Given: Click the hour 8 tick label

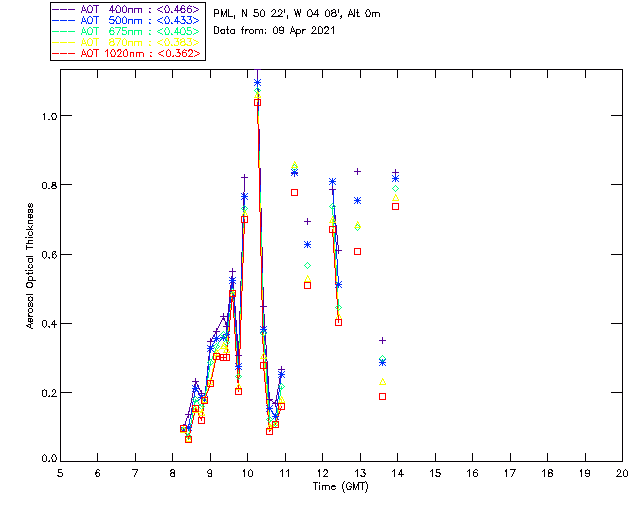Looking at the screenshot, I should 173,473.
